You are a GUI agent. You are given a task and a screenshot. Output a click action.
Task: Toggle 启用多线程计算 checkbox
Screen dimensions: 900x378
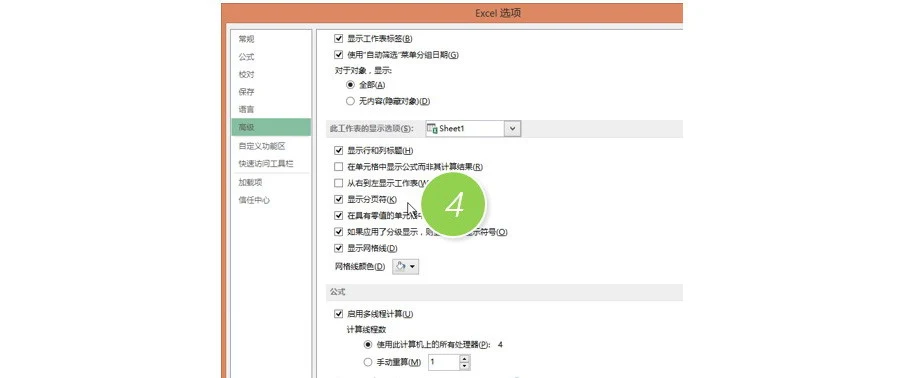point(339,314)
